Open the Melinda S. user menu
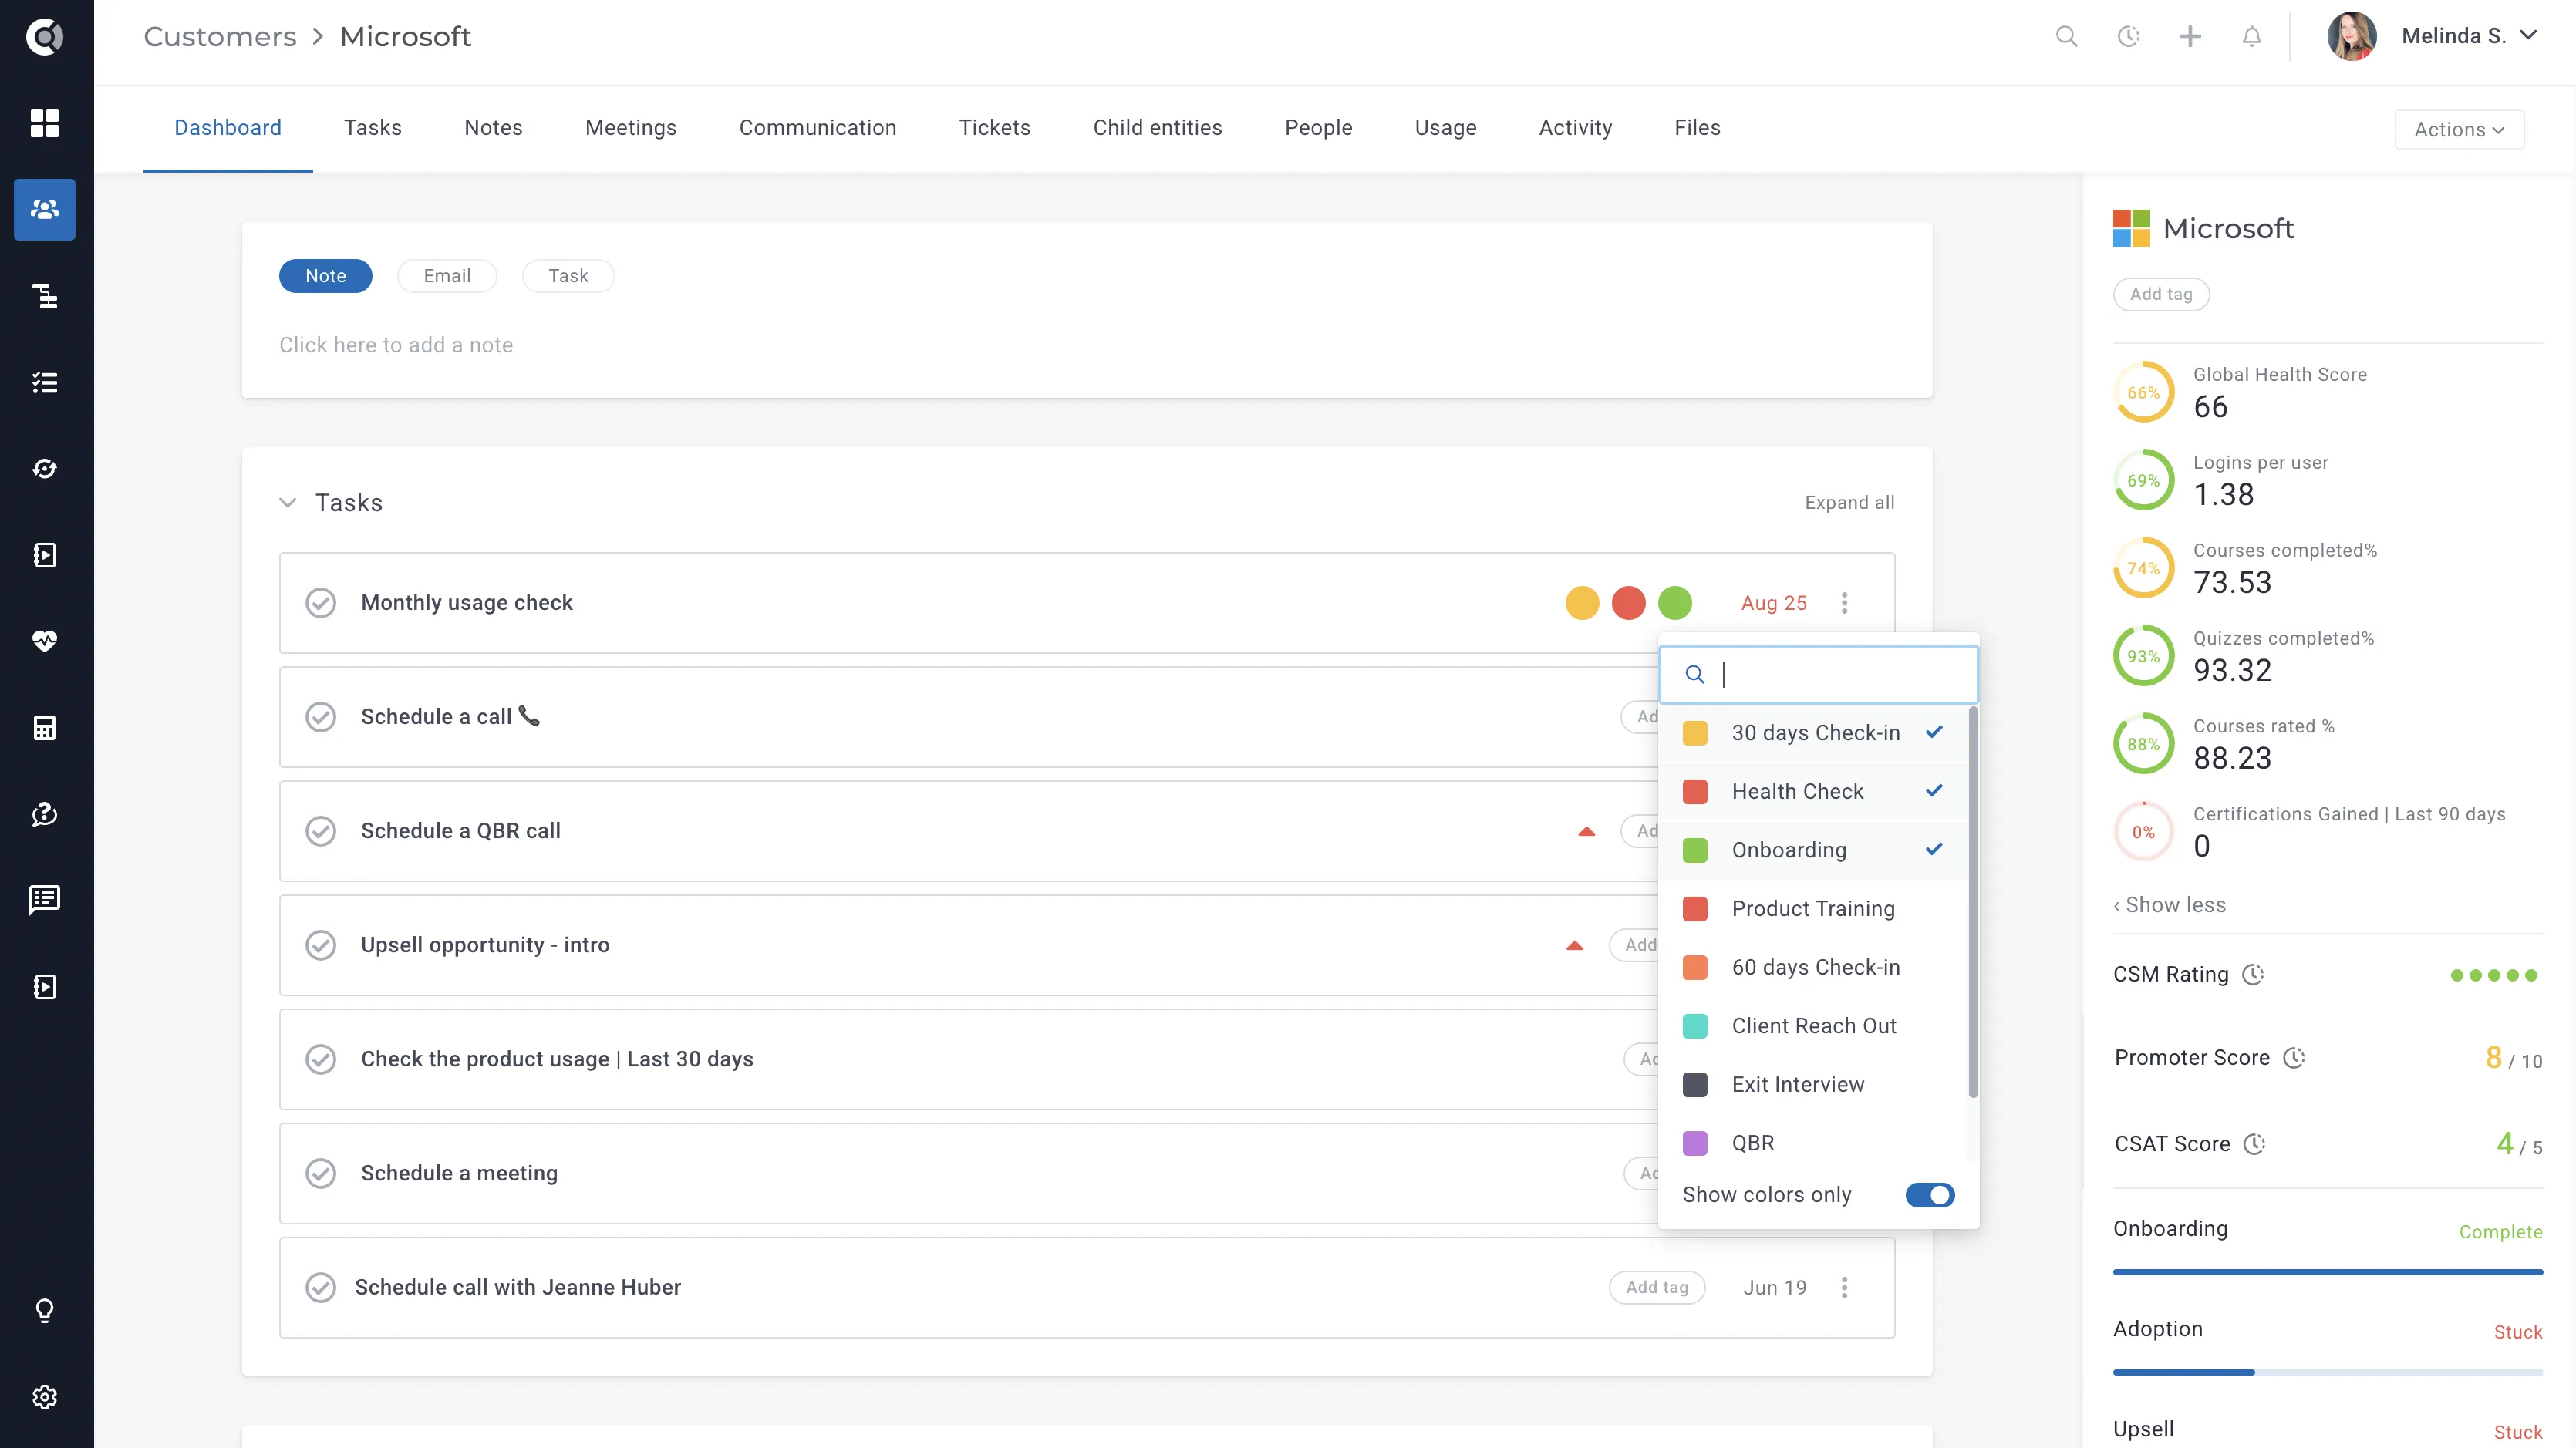The height and width of the screenshot is (1448, 2576). 2432,37
